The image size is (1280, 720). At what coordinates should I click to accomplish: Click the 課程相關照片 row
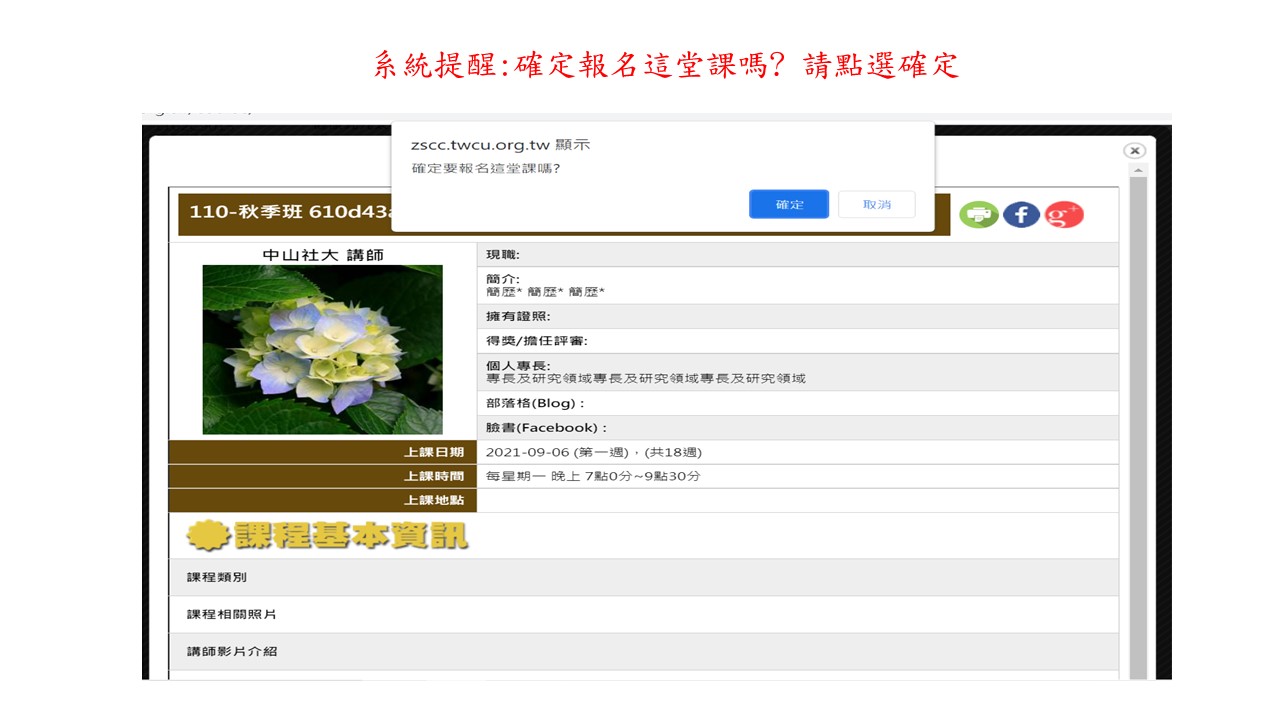click(x=644, y=614)
